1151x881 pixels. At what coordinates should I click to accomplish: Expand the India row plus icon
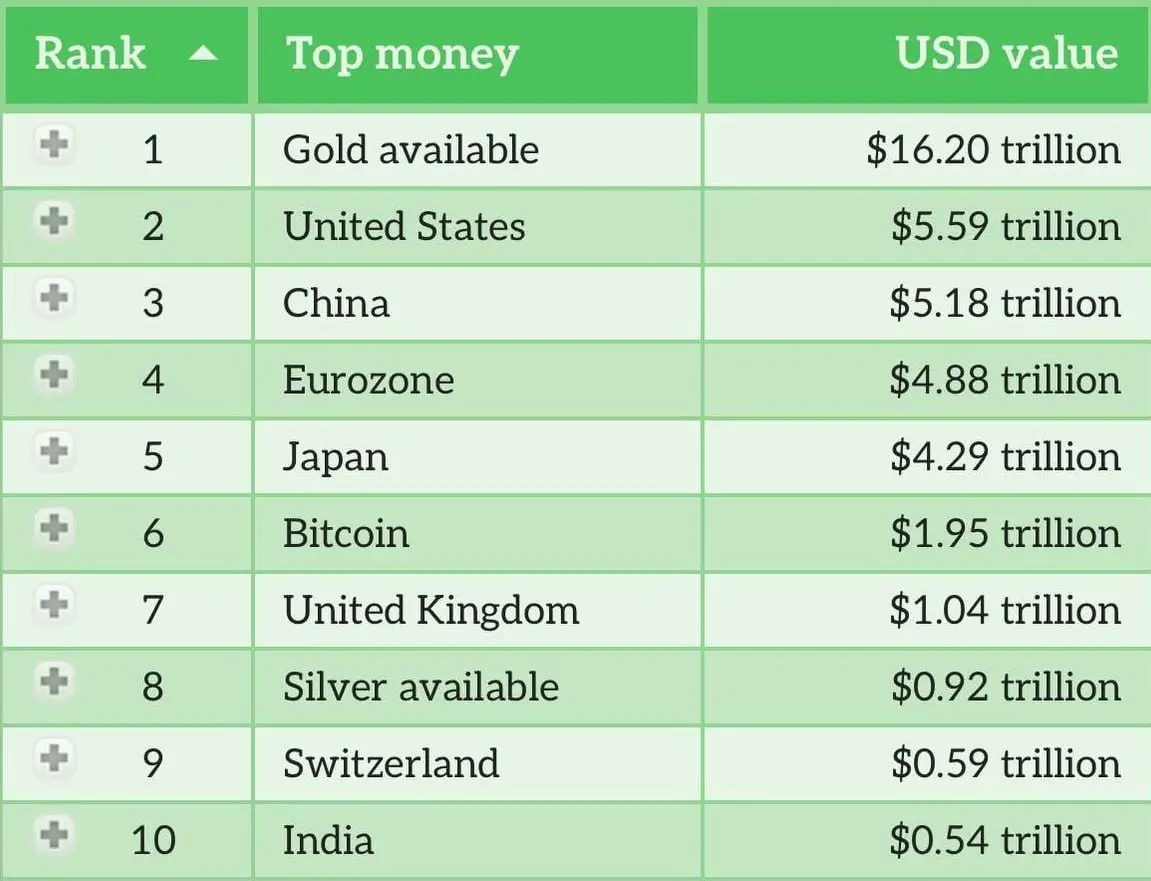point(54,834)
